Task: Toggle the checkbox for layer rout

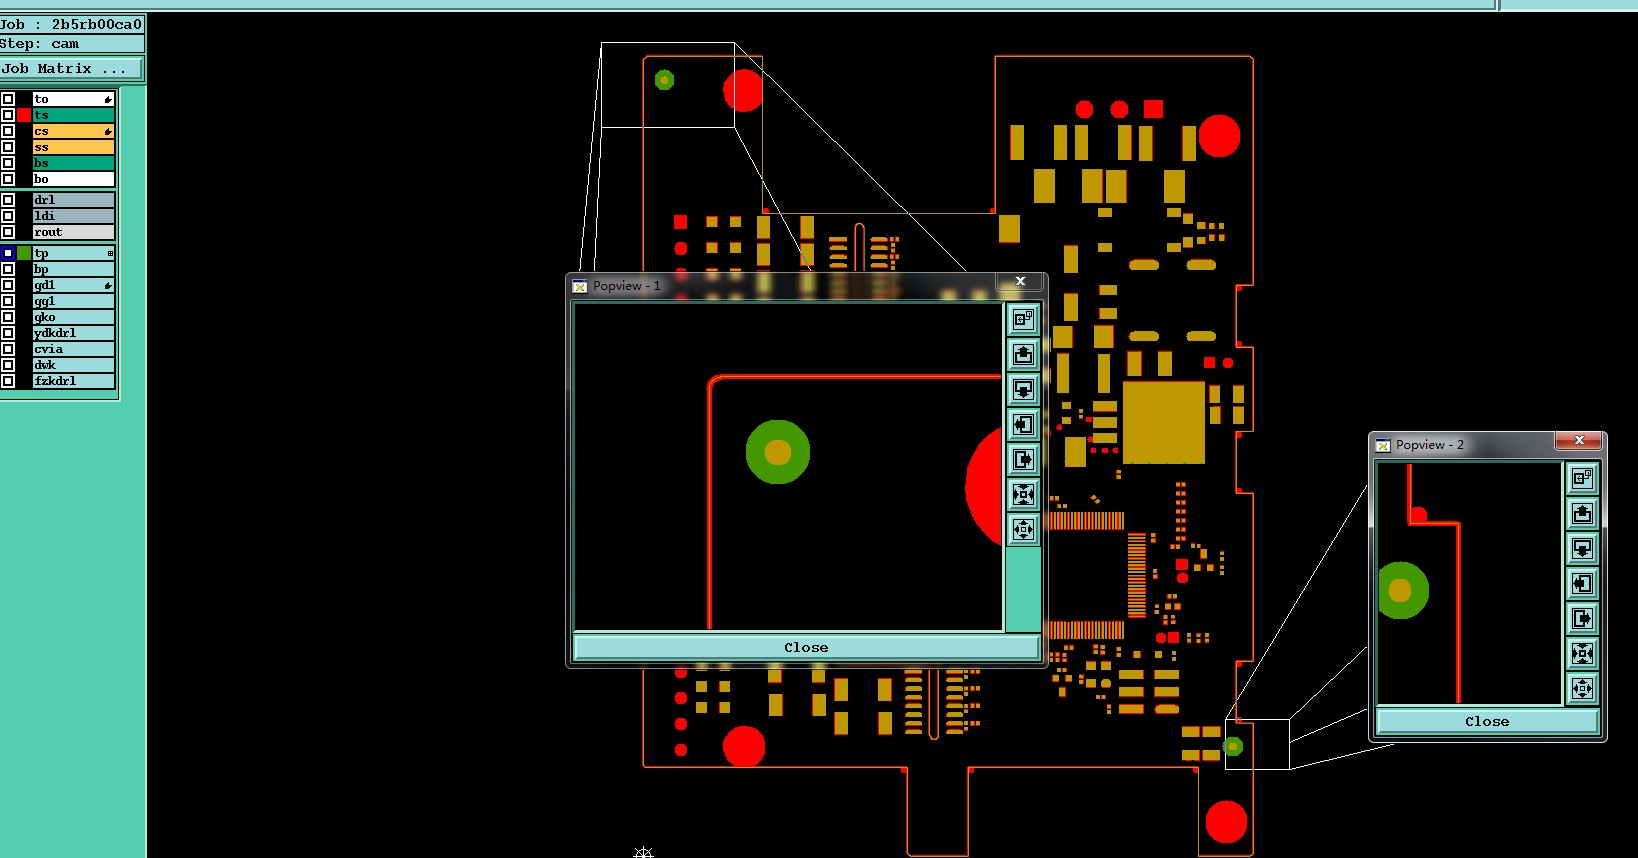Action: pyautogui.click(x=8, y=232)
